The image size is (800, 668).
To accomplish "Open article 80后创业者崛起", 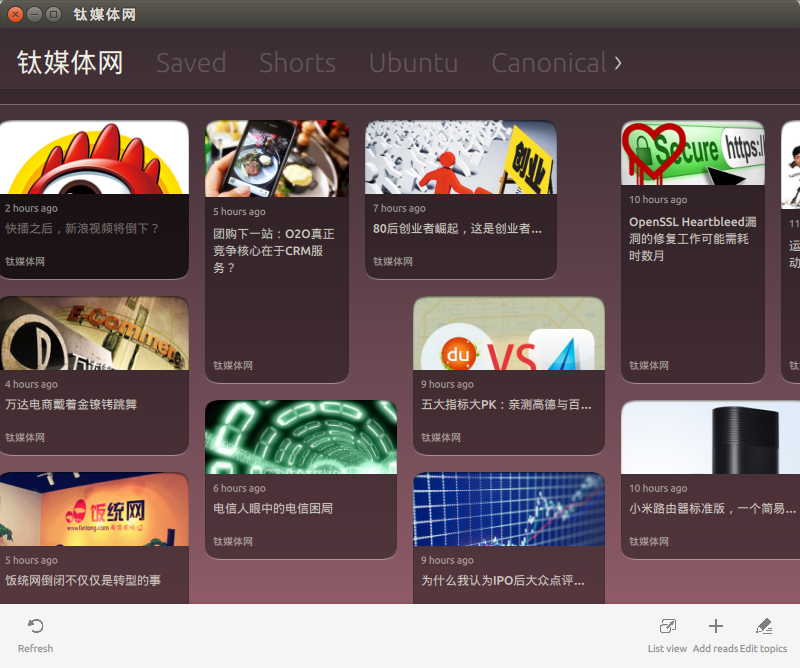I will point(457,229).
